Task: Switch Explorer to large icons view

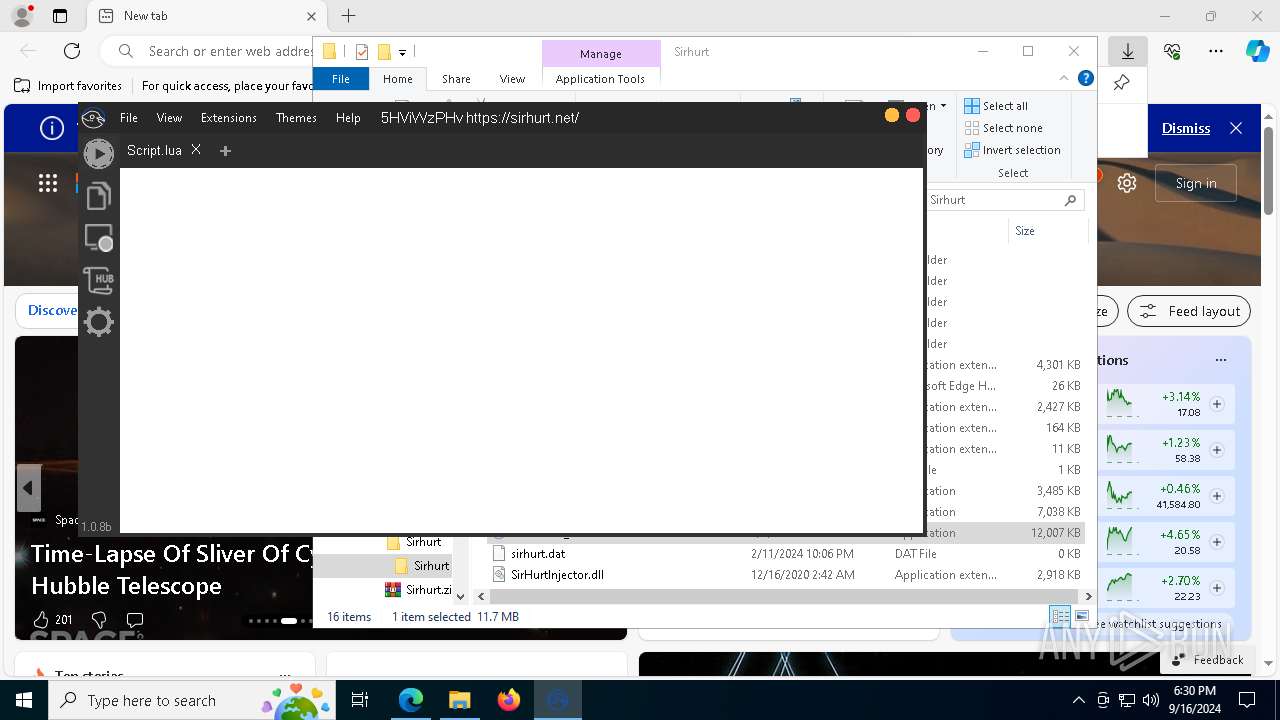Action: (x=1081, y=616)
